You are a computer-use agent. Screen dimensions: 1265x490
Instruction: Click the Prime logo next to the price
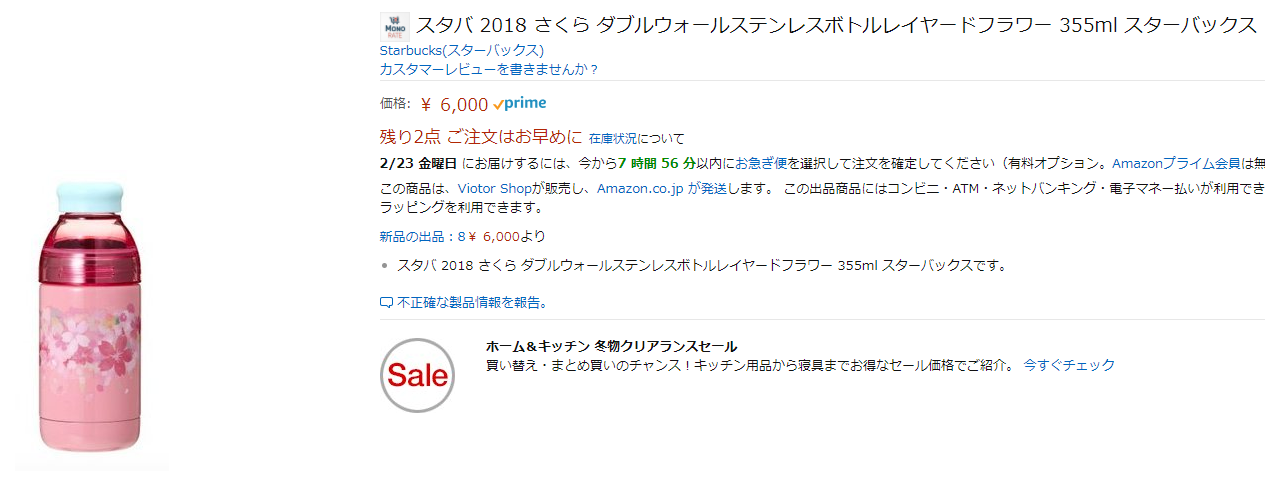coord(519,104)
